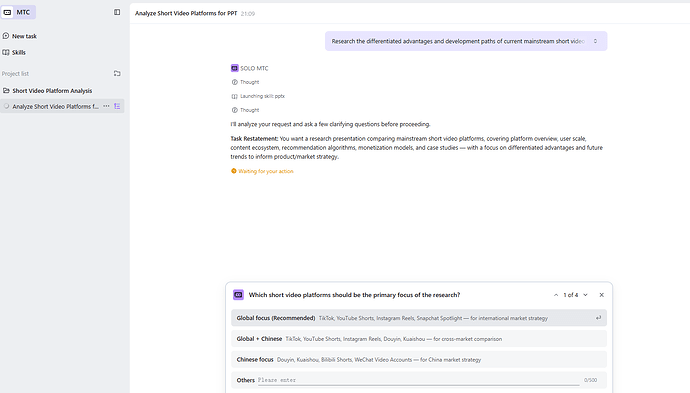Choose Chinese focus option
Viewport: 690px width, 393px height.
pos(419,360)
